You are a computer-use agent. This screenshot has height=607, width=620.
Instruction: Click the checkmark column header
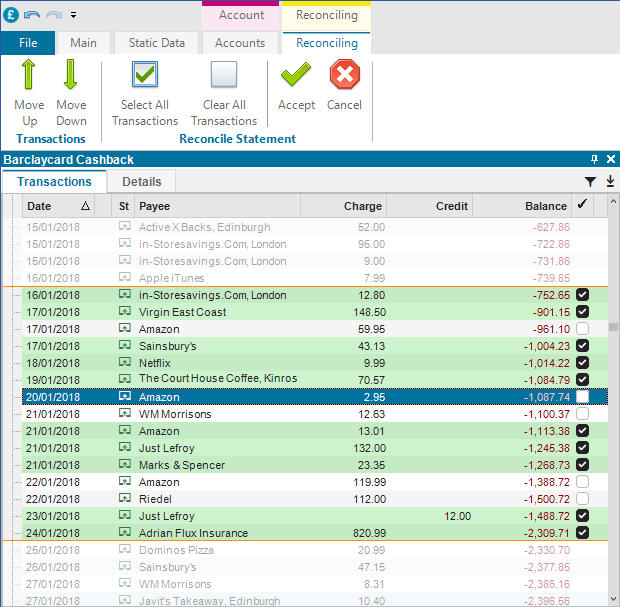(582, 205)
